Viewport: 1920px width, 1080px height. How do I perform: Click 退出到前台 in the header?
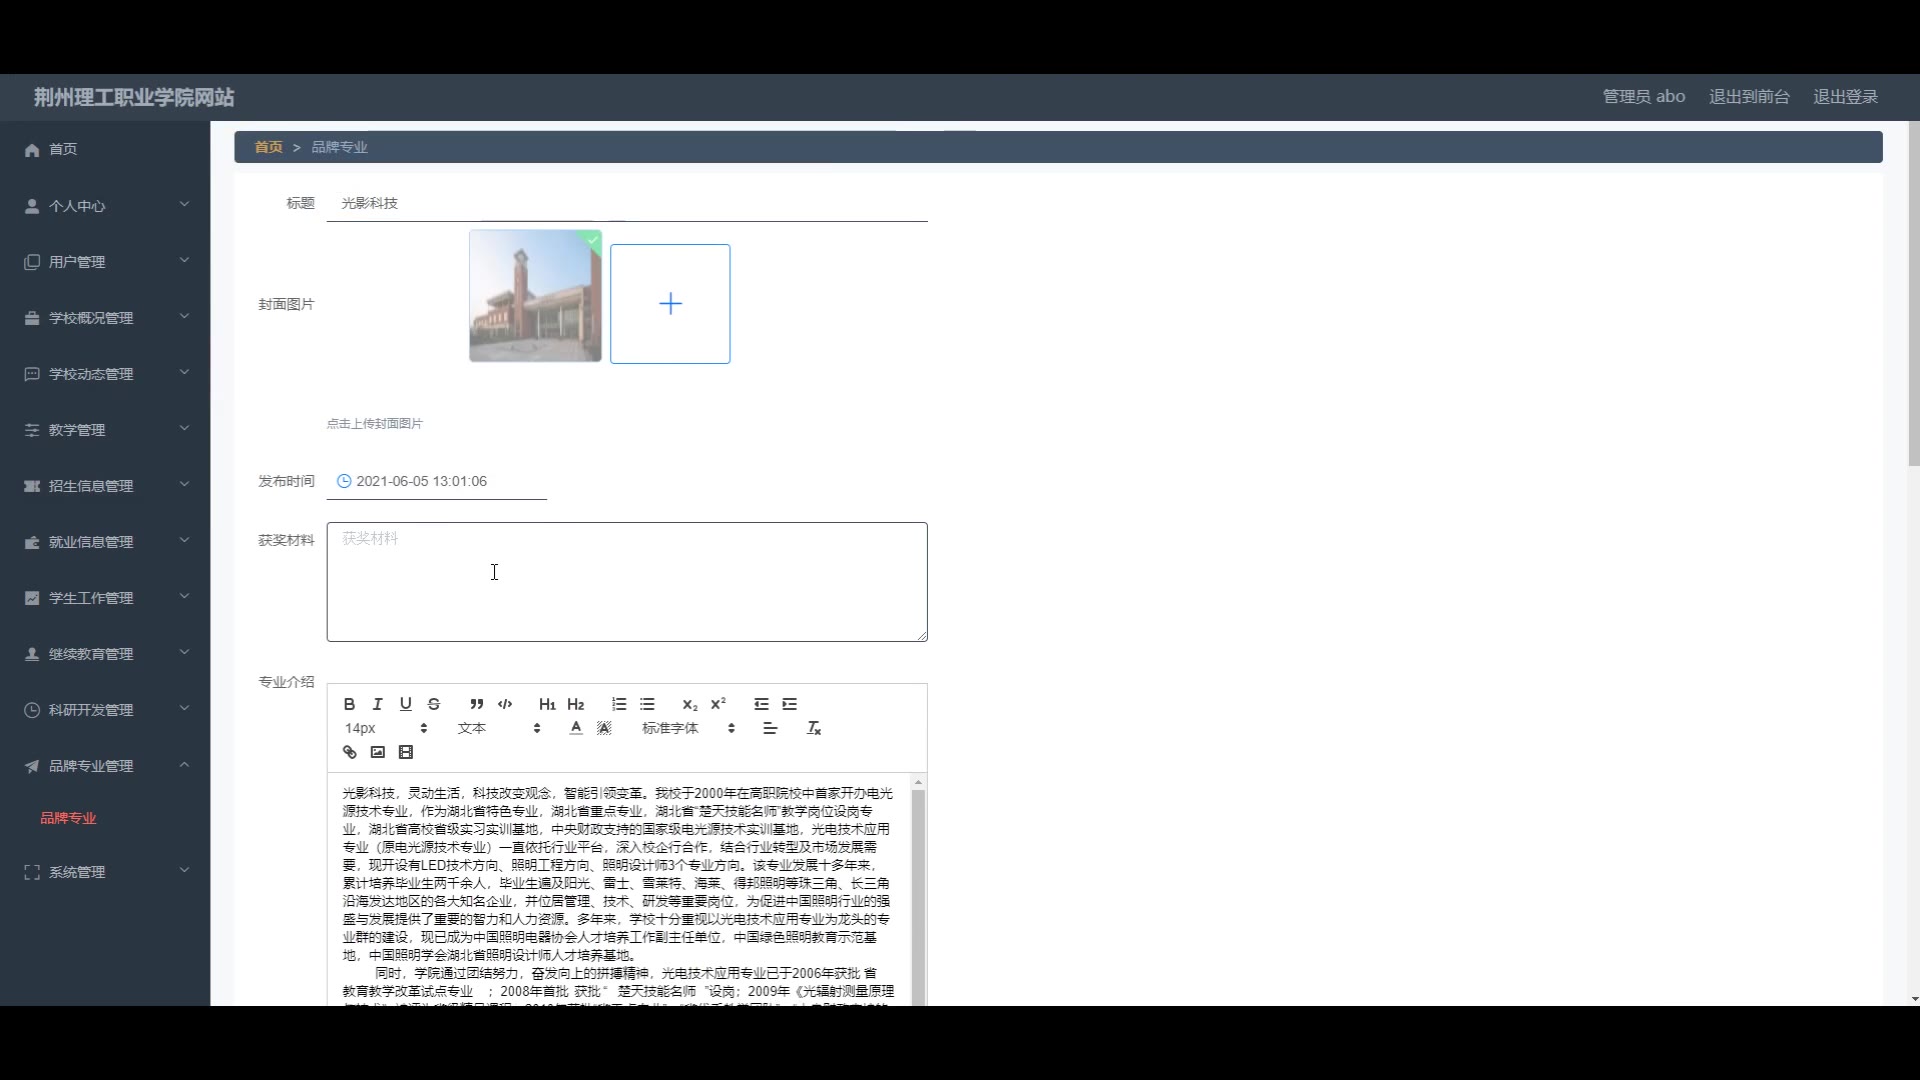1749,97
